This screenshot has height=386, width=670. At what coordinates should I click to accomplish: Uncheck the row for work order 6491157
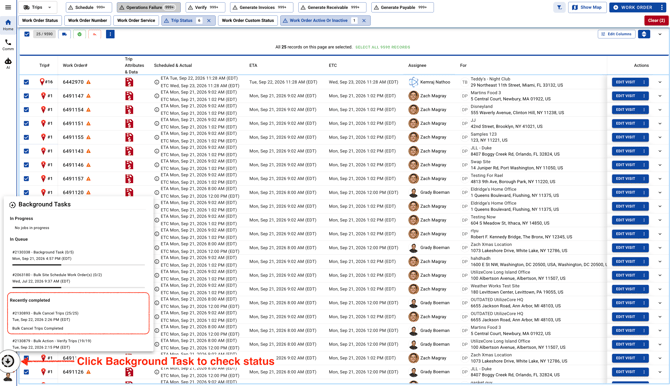click(x=26, y=179)
